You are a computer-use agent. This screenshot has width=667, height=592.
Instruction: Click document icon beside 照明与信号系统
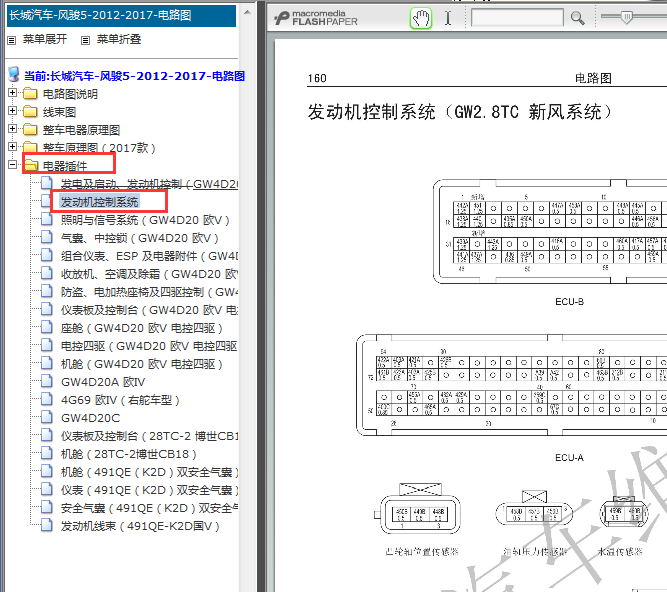(46, 219)
